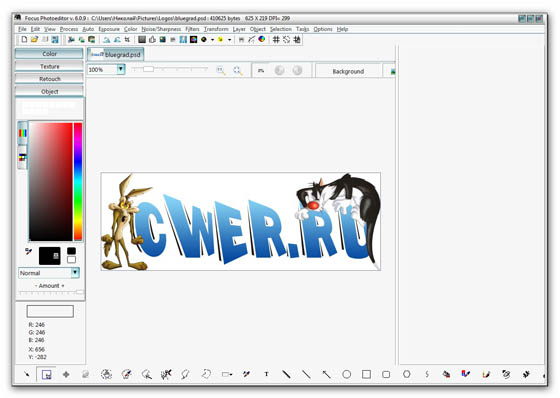Click the zoom magnifier icon beside the zoom slider
The image size is (560, 398).
(221, 70)
